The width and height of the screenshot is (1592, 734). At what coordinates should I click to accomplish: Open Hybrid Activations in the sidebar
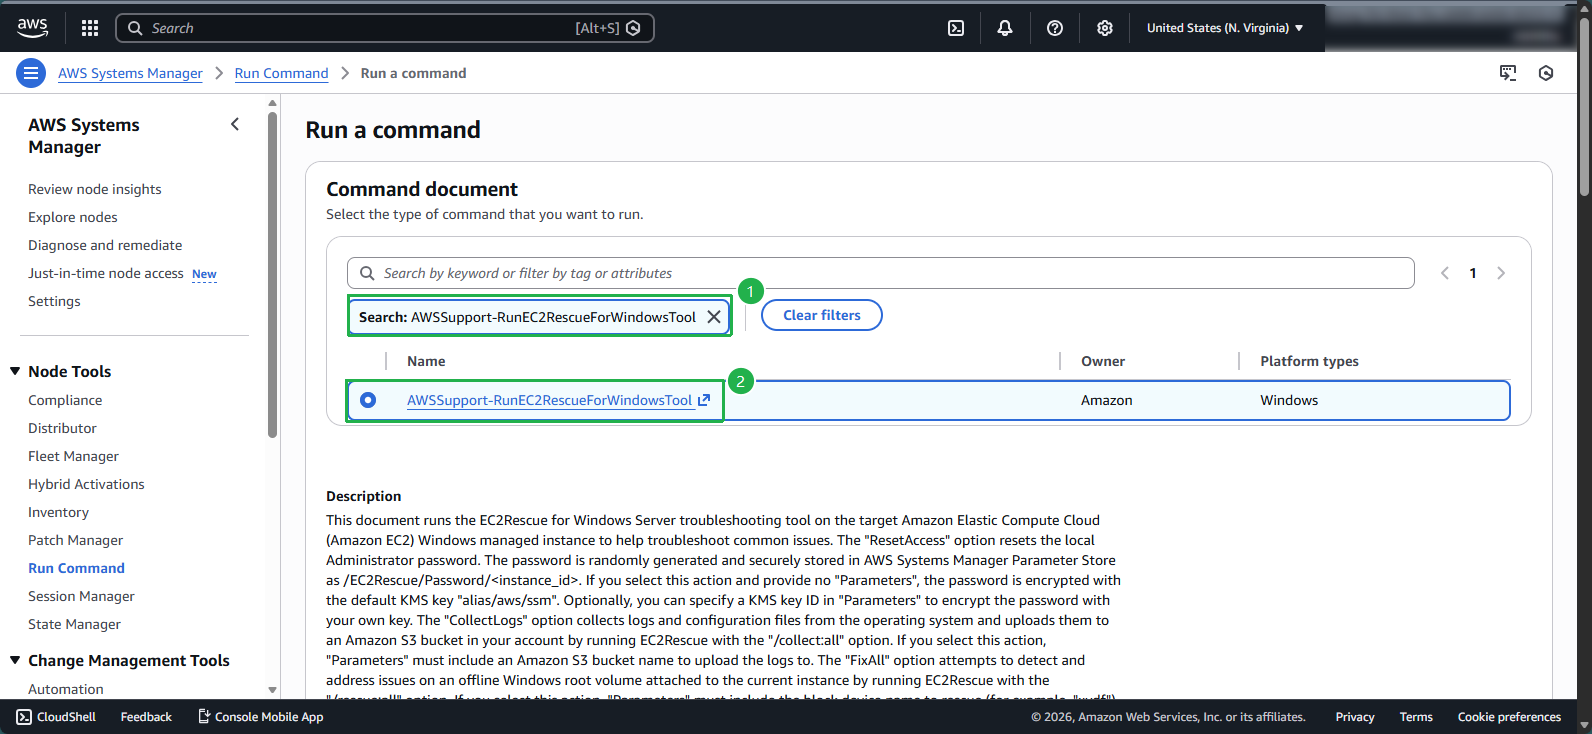[x=86, y=484]
